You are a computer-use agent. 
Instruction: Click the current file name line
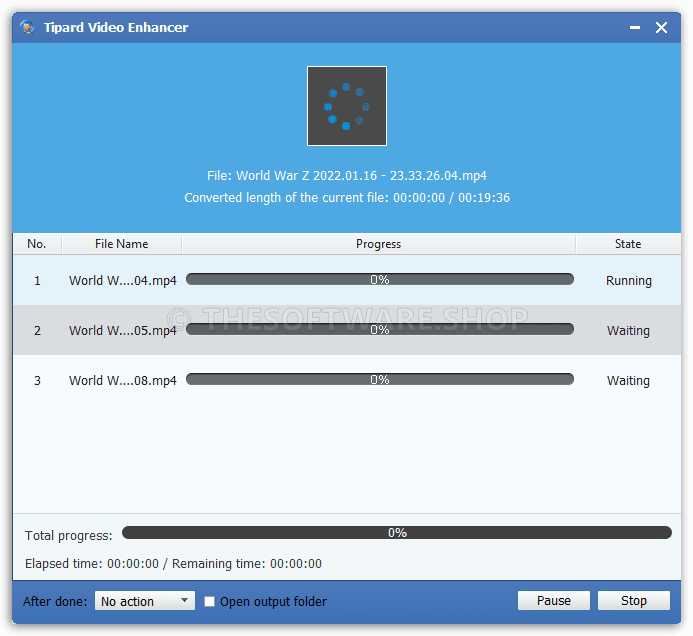(347, 175)
